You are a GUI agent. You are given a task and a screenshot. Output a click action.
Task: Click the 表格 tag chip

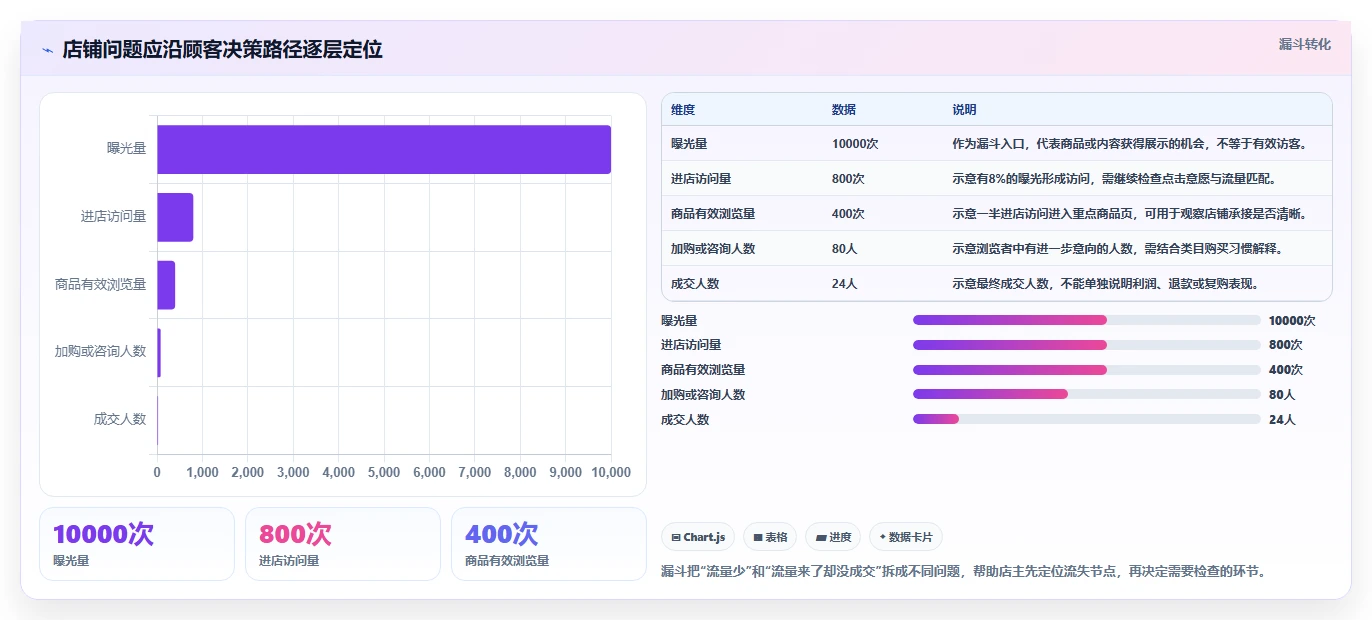(x=770, y=537)
